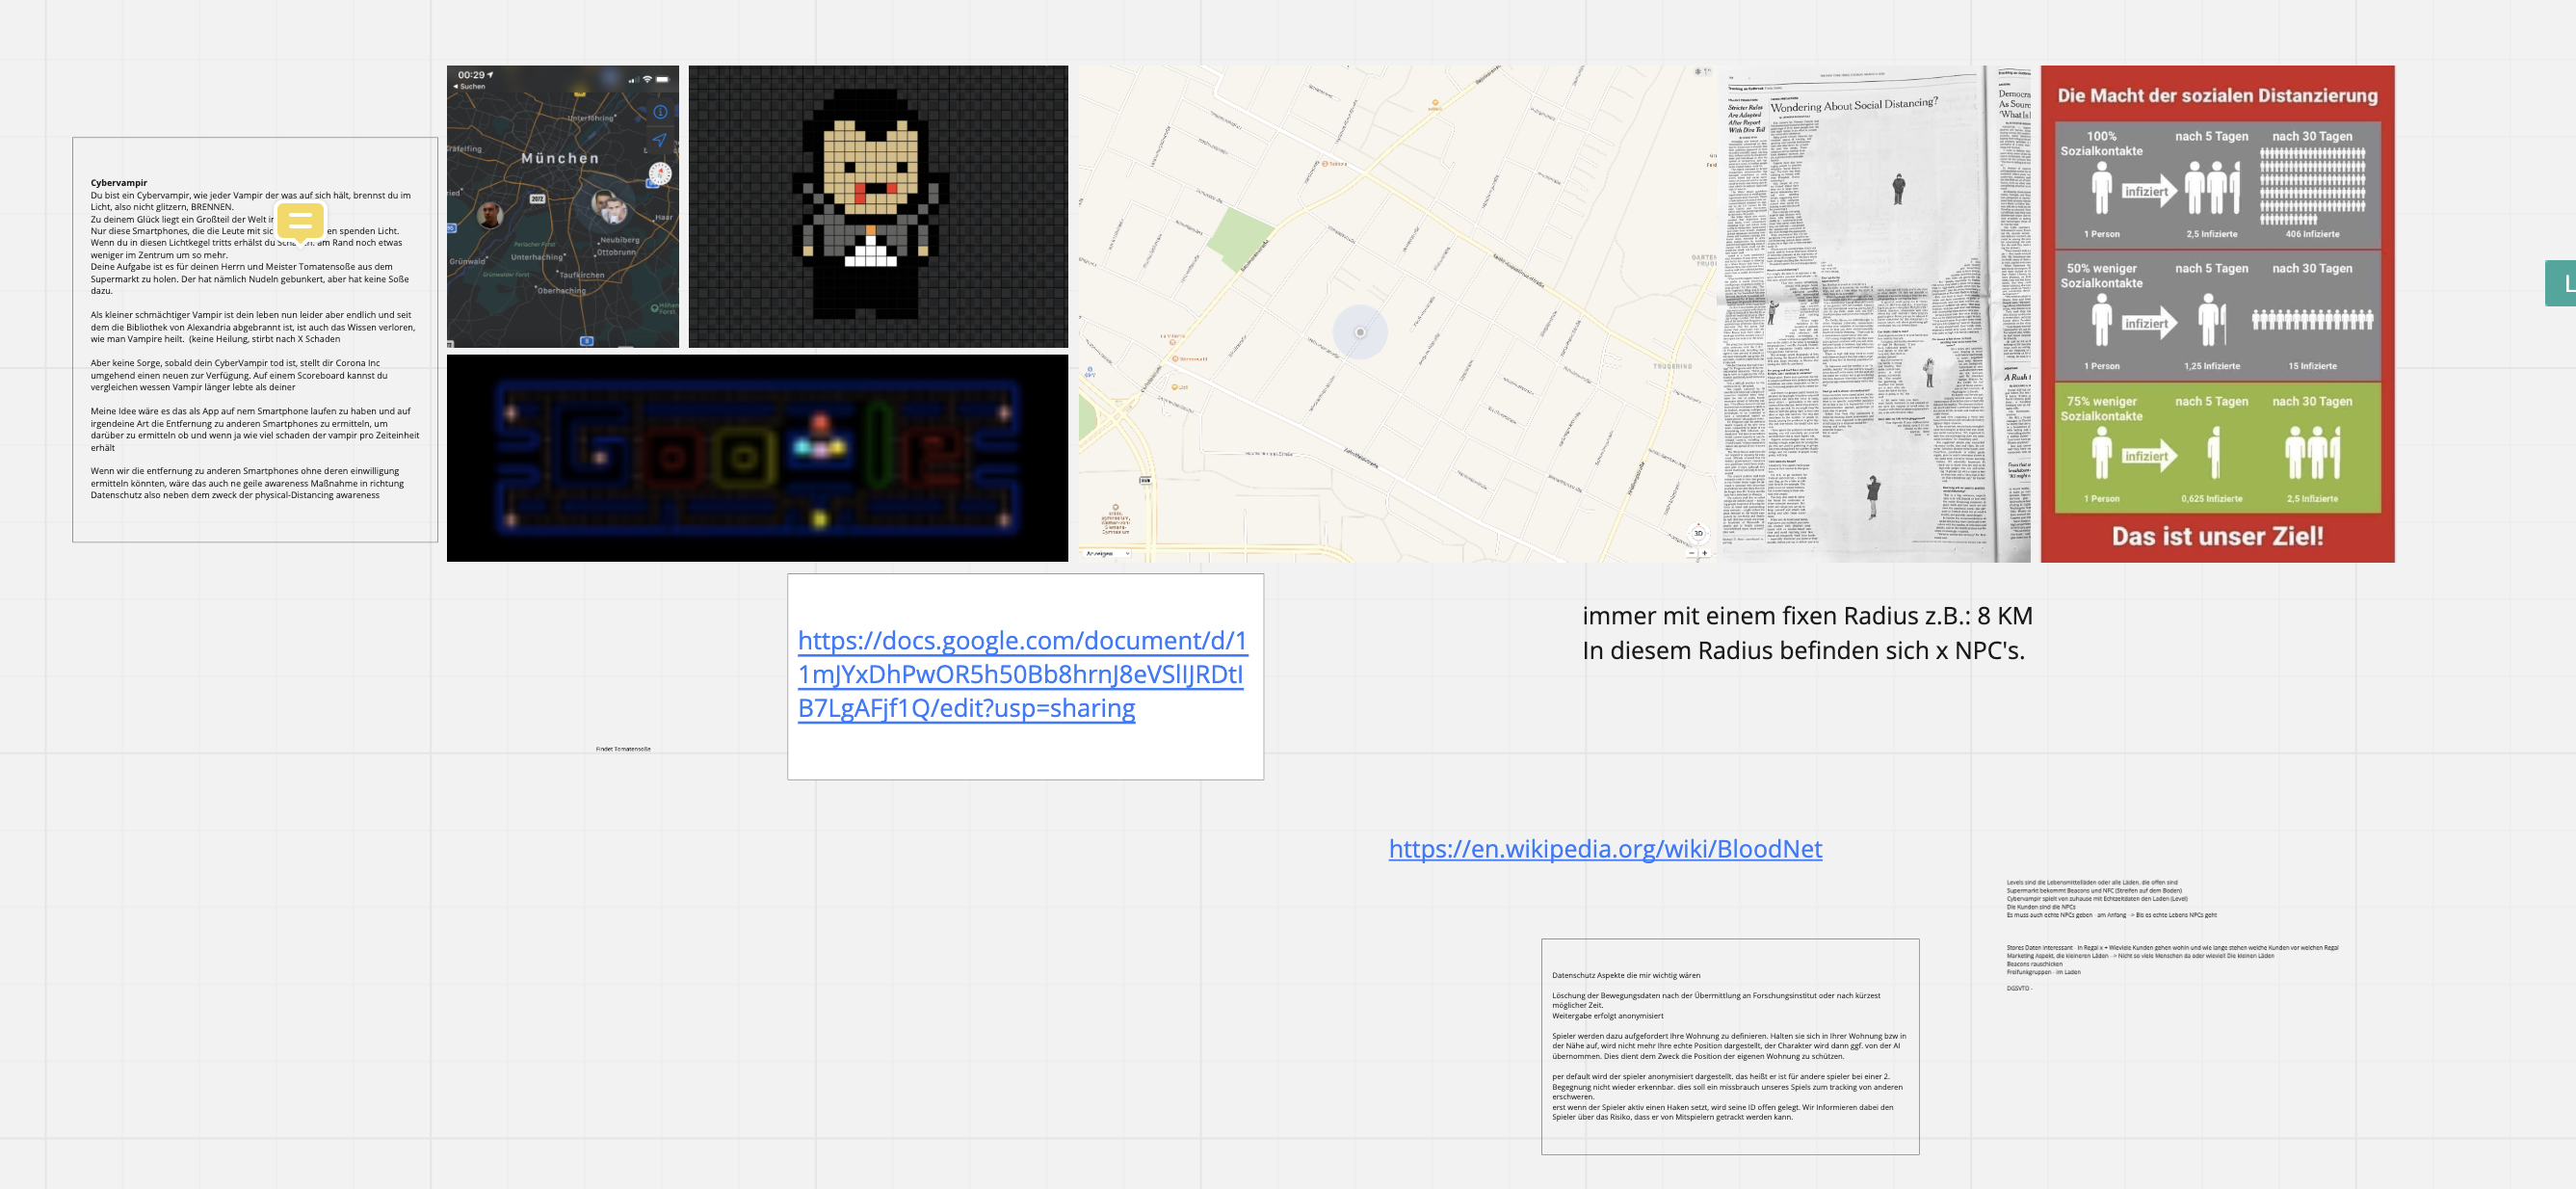This screenshot has height=1189, width=2576.
Task: Toggle the 3D view button on the street map
Action: pos(1698,533)
